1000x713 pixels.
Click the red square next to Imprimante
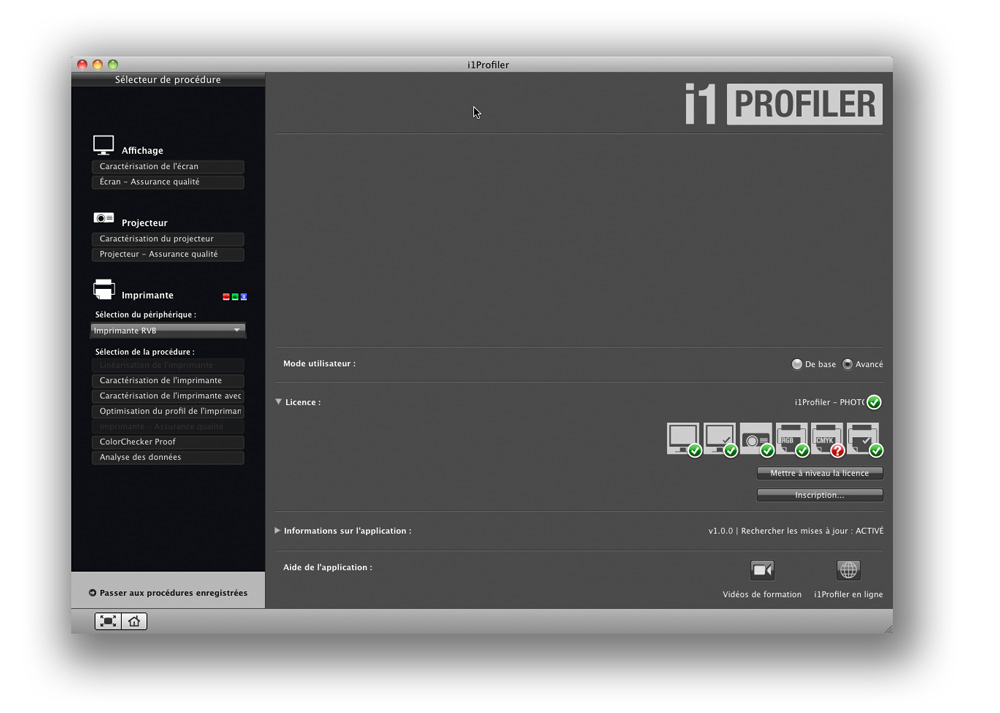(226, 297)
